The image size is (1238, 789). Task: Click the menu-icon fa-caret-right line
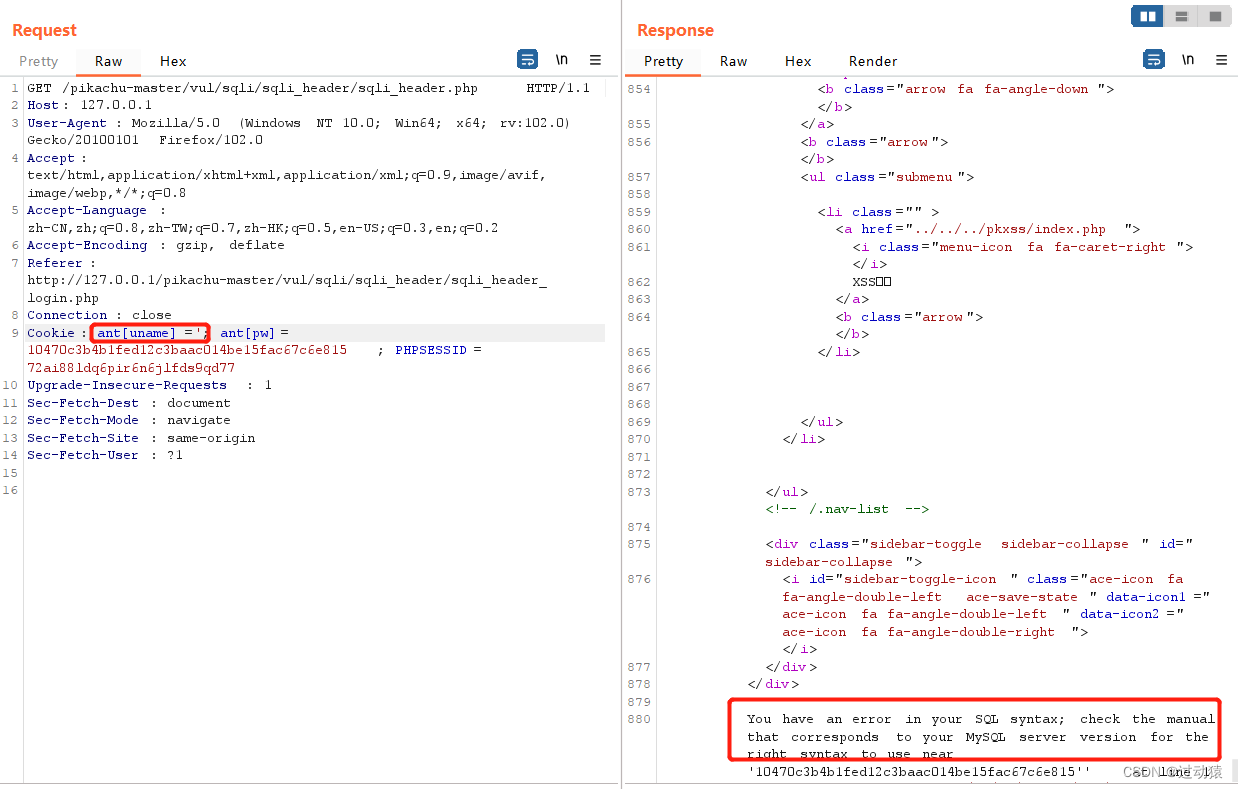point(1022,247)
